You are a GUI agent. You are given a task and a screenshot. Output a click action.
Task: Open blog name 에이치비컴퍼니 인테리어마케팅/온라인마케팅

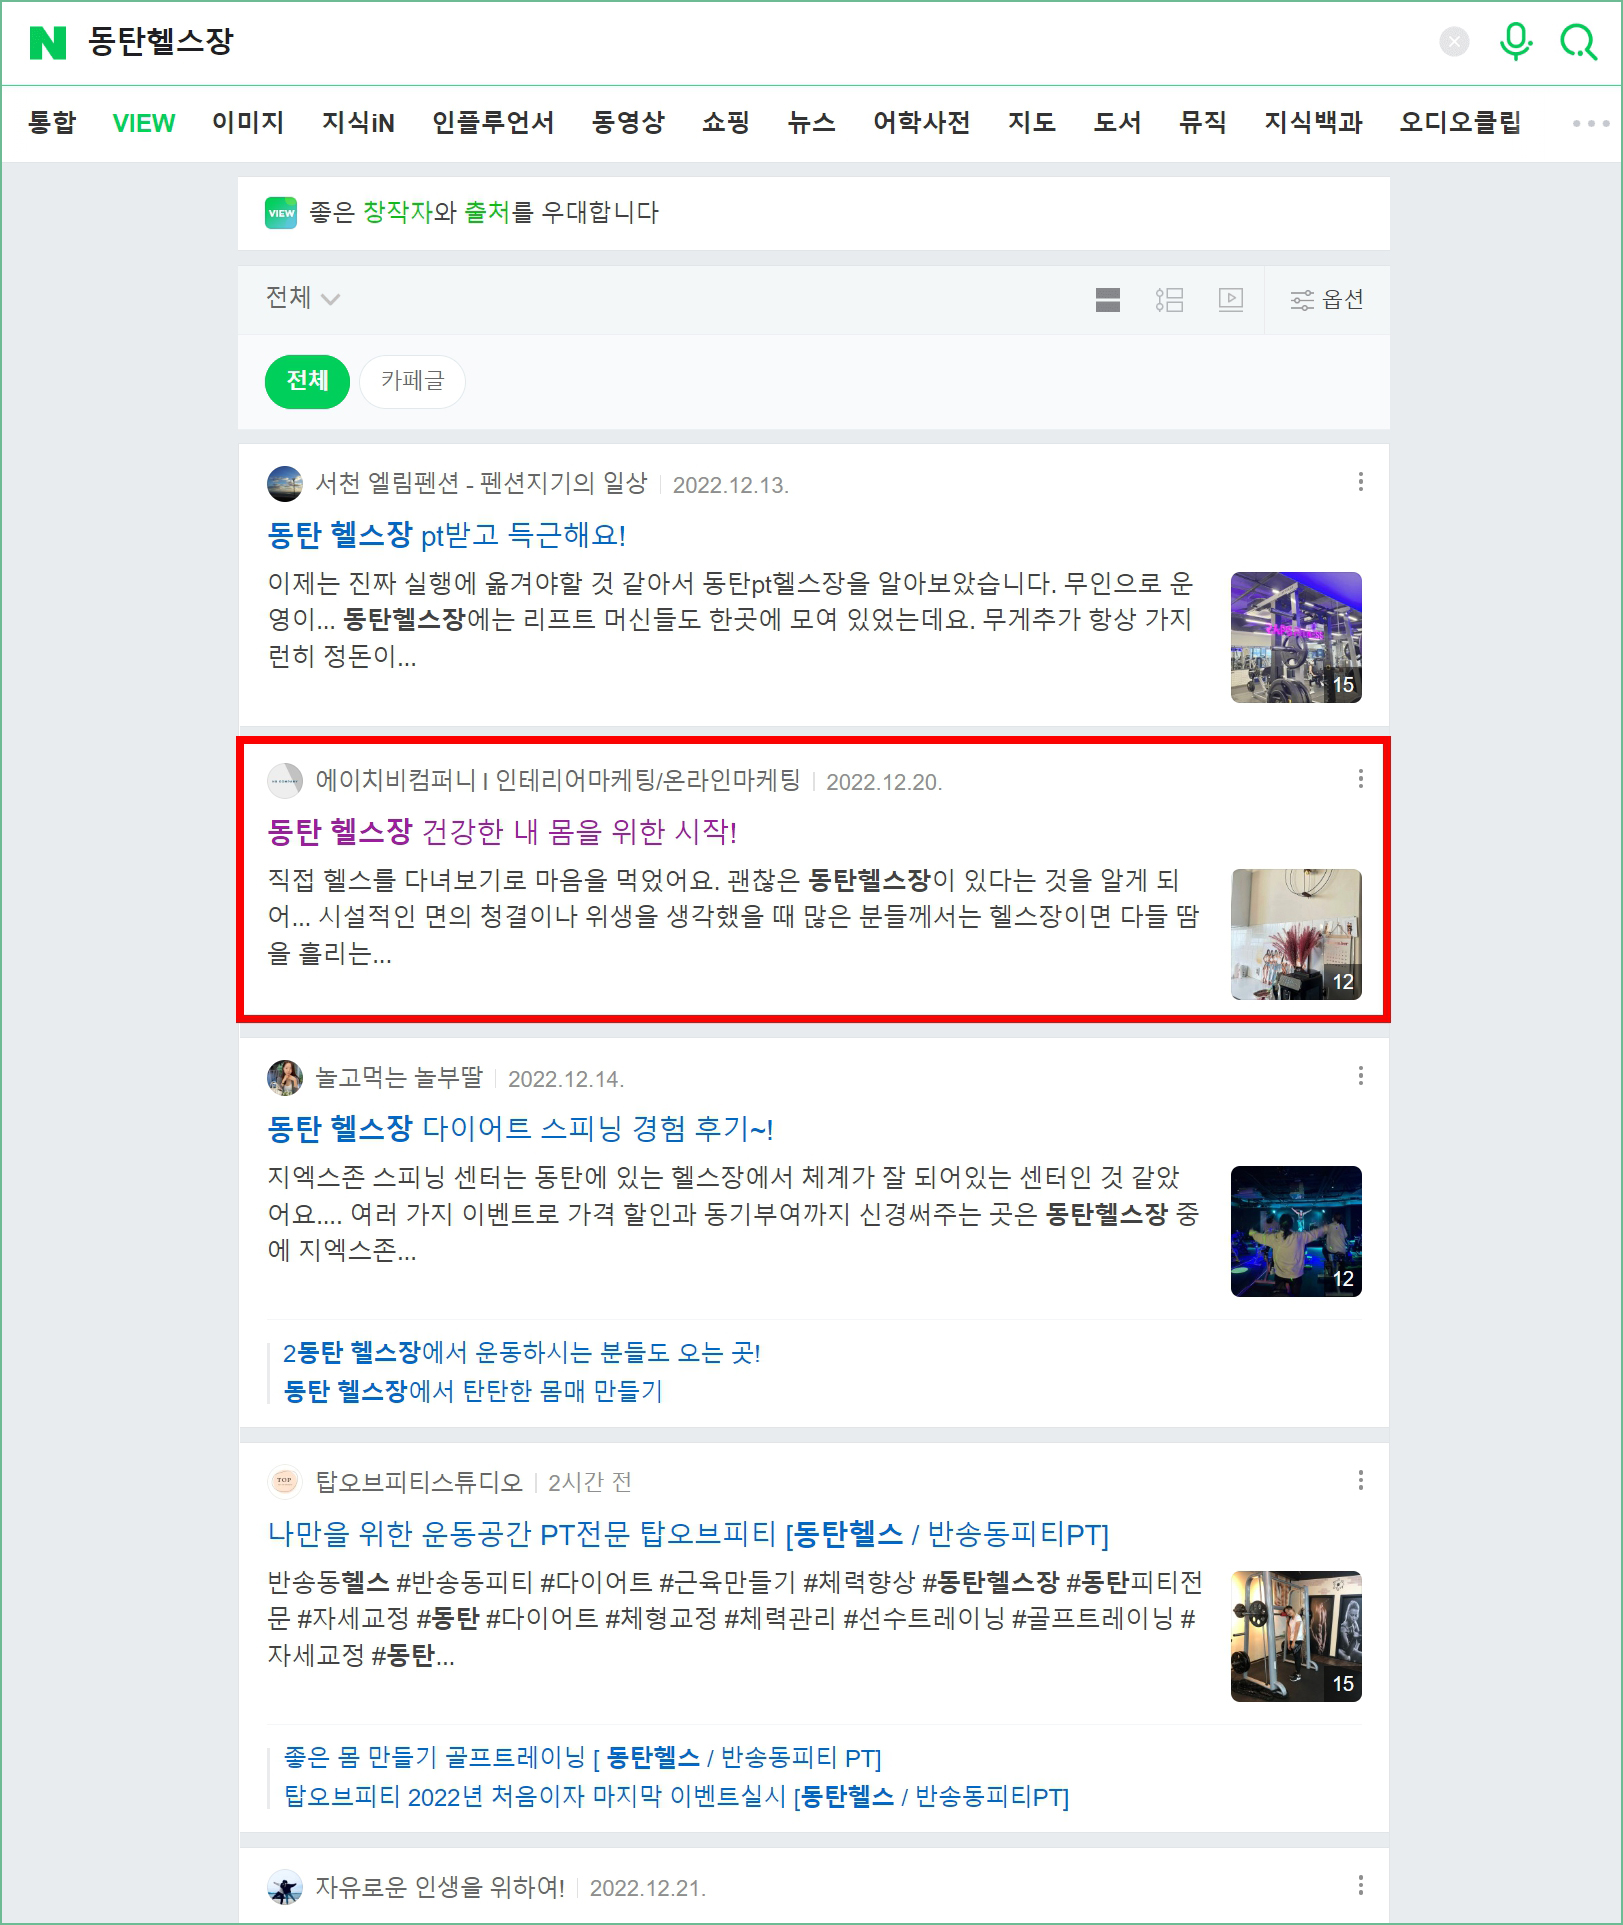point(558,781)
